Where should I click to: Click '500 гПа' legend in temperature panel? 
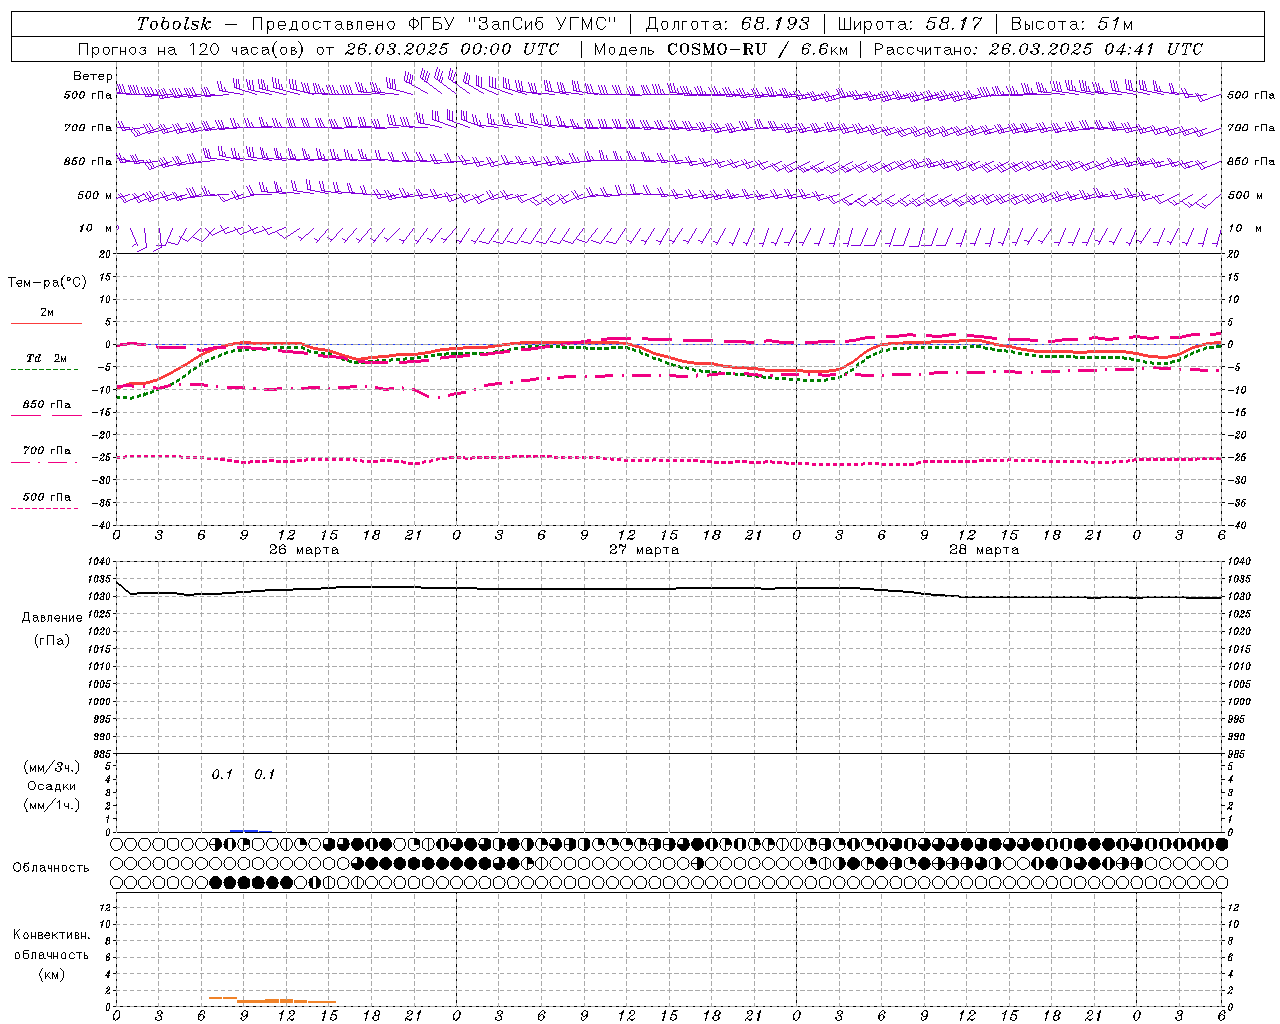46,497
